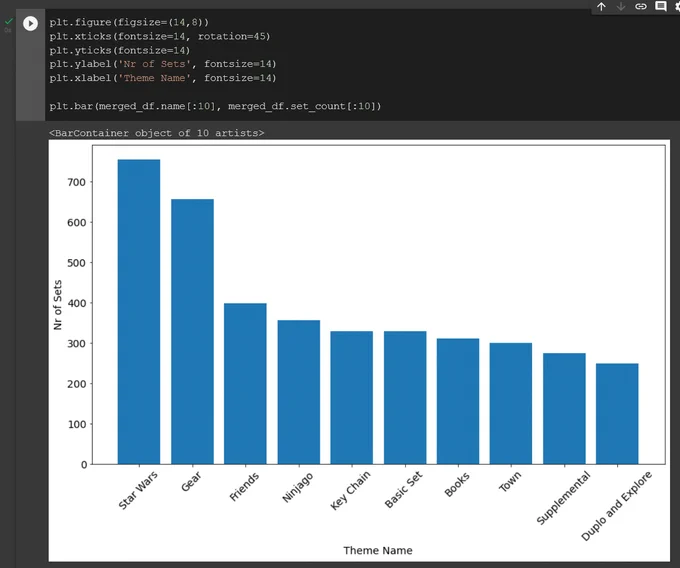Click the Basic Set bar in chart
Viewport: 680px width, 568px height.
[405, 398]
